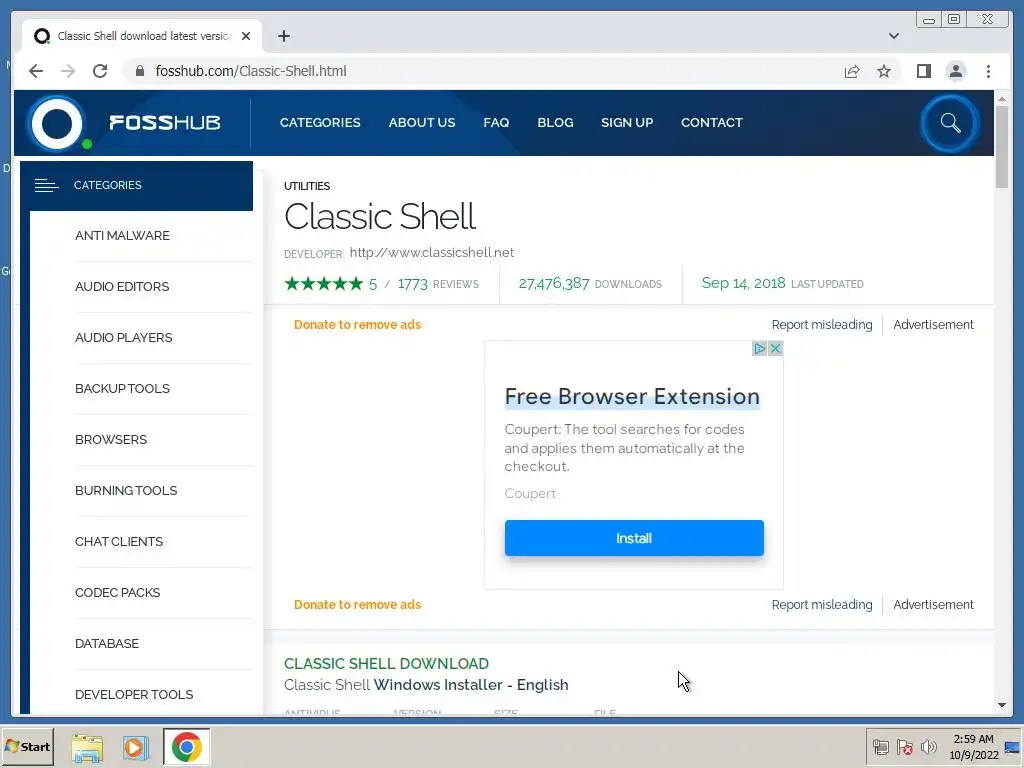Open the site search magnifier icon
This screenshot has height=768, width=1024.
950,123
